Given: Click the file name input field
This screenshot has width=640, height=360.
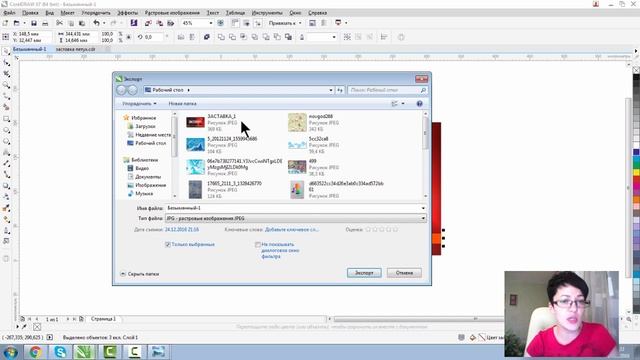Looking at the screenshot, I should pyautogui.click(x=292, y=208).
